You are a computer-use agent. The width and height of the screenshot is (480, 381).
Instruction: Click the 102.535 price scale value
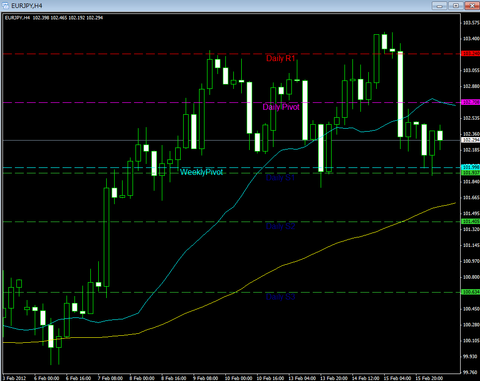tap(471, 118)
